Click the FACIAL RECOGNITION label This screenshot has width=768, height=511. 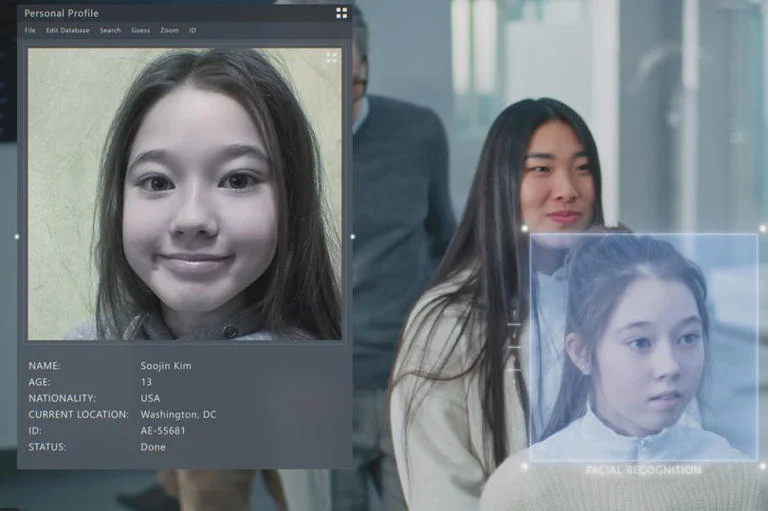(643, 470)
